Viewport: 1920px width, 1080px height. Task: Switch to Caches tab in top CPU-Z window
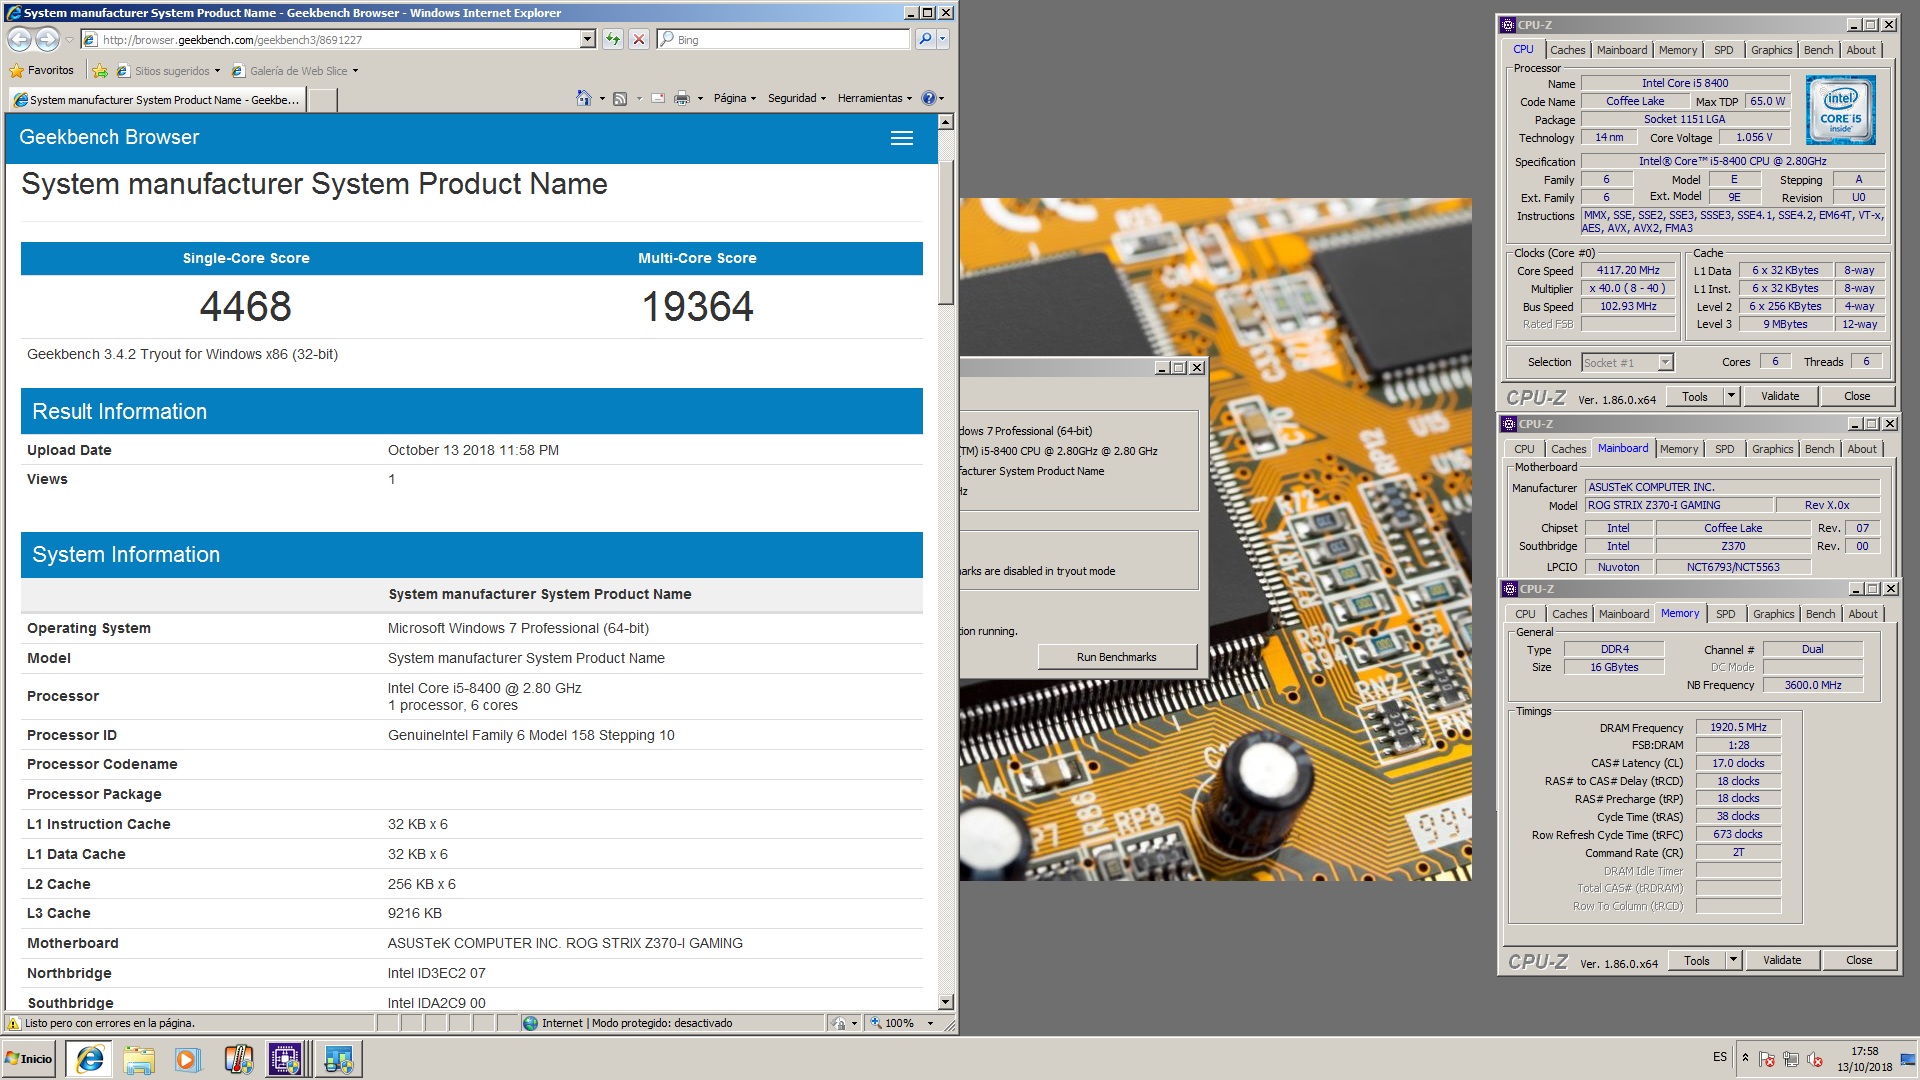pyautogui.click(x=1567, y=50)
